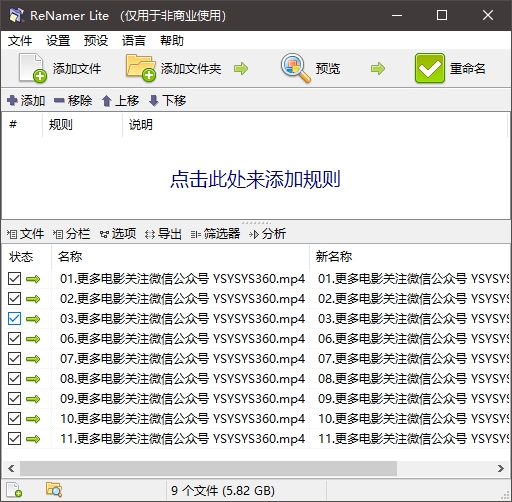Remove rule using the 移除 minus button
The width and height of the screenshot is (512, 502).
click(73, 100)
